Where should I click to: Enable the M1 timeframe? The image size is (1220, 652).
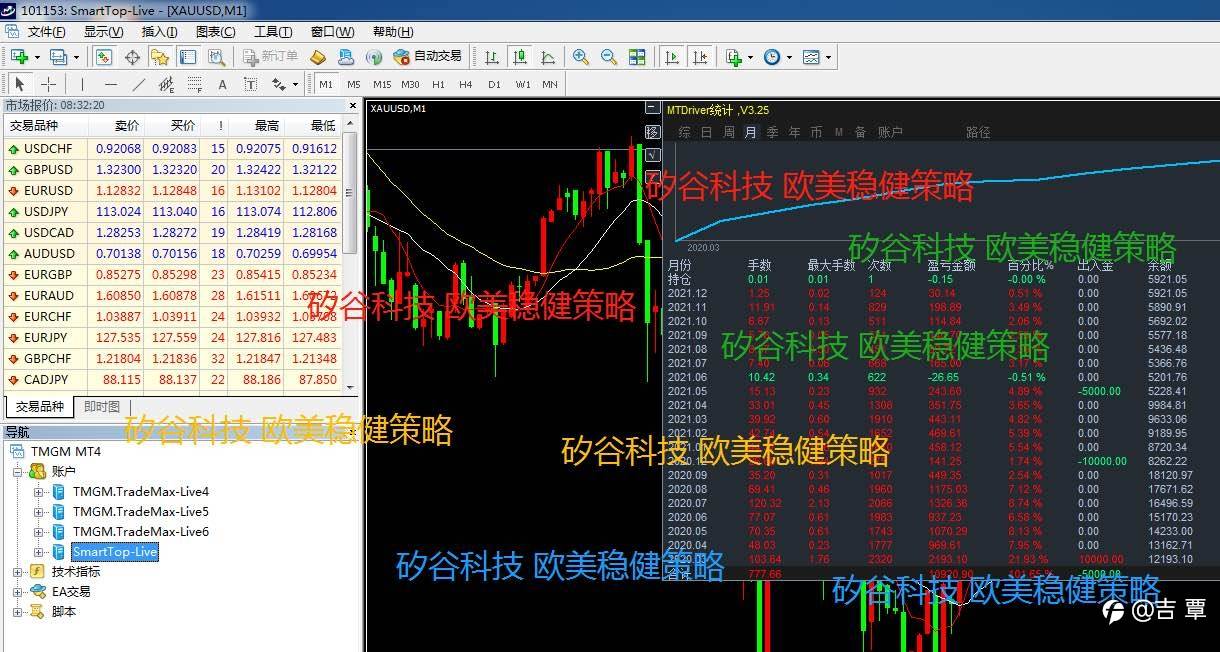[326, 85]
